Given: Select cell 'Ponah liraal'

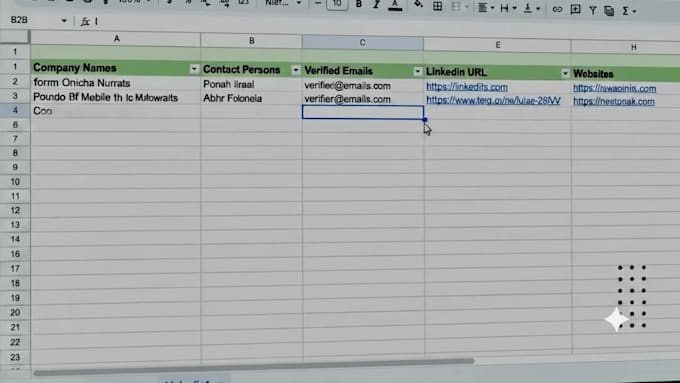Looking at the screenshot, I should tap(252, 84).
